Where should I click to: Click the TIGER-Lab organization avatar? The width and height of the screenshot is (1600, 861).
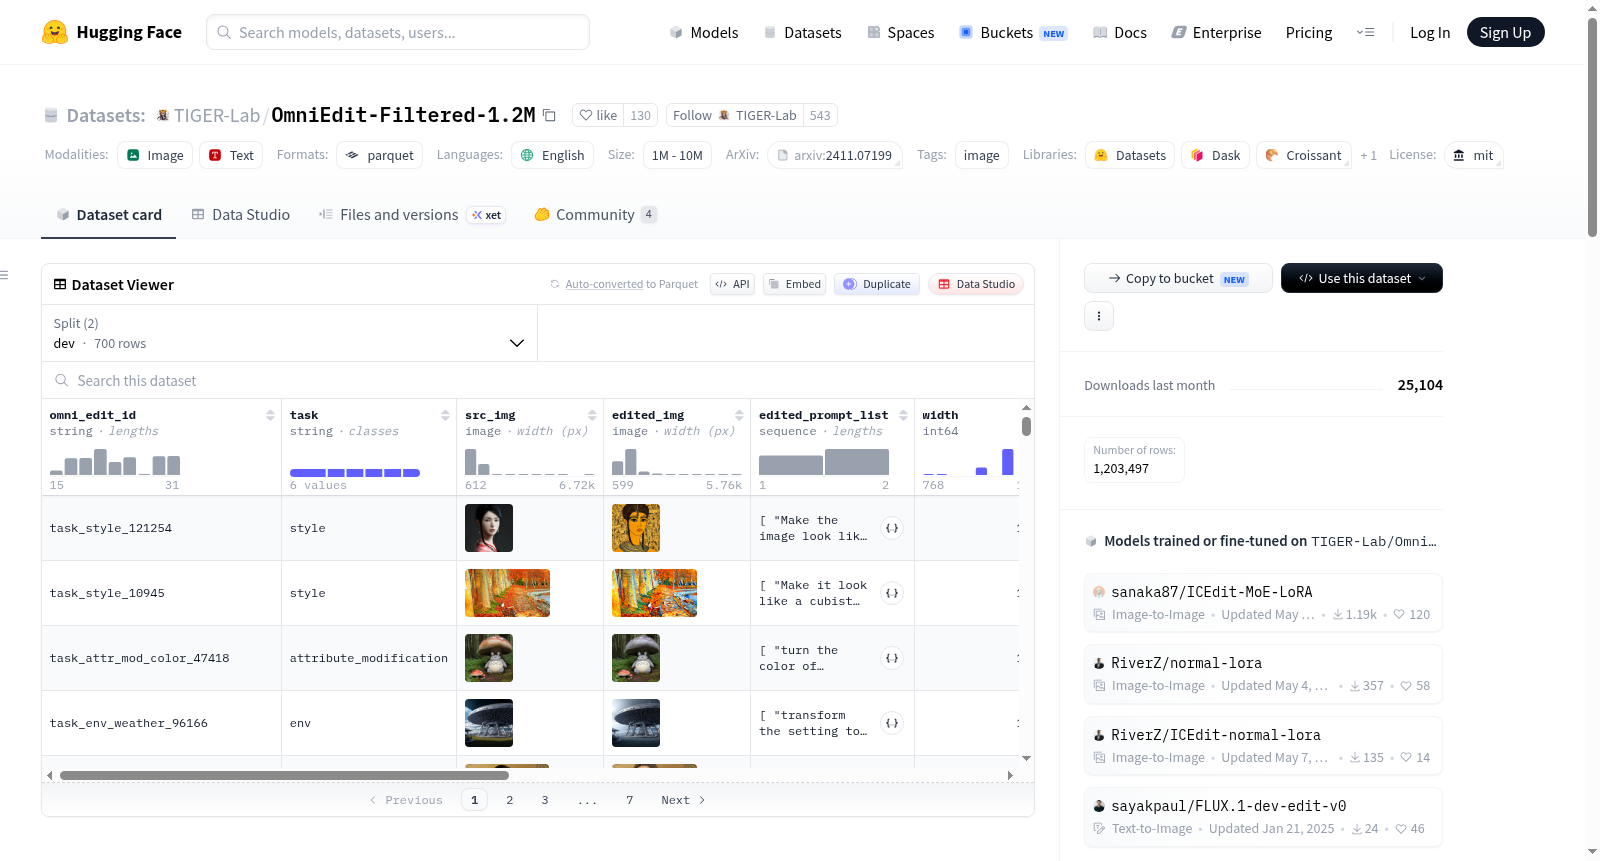(162, 115)
